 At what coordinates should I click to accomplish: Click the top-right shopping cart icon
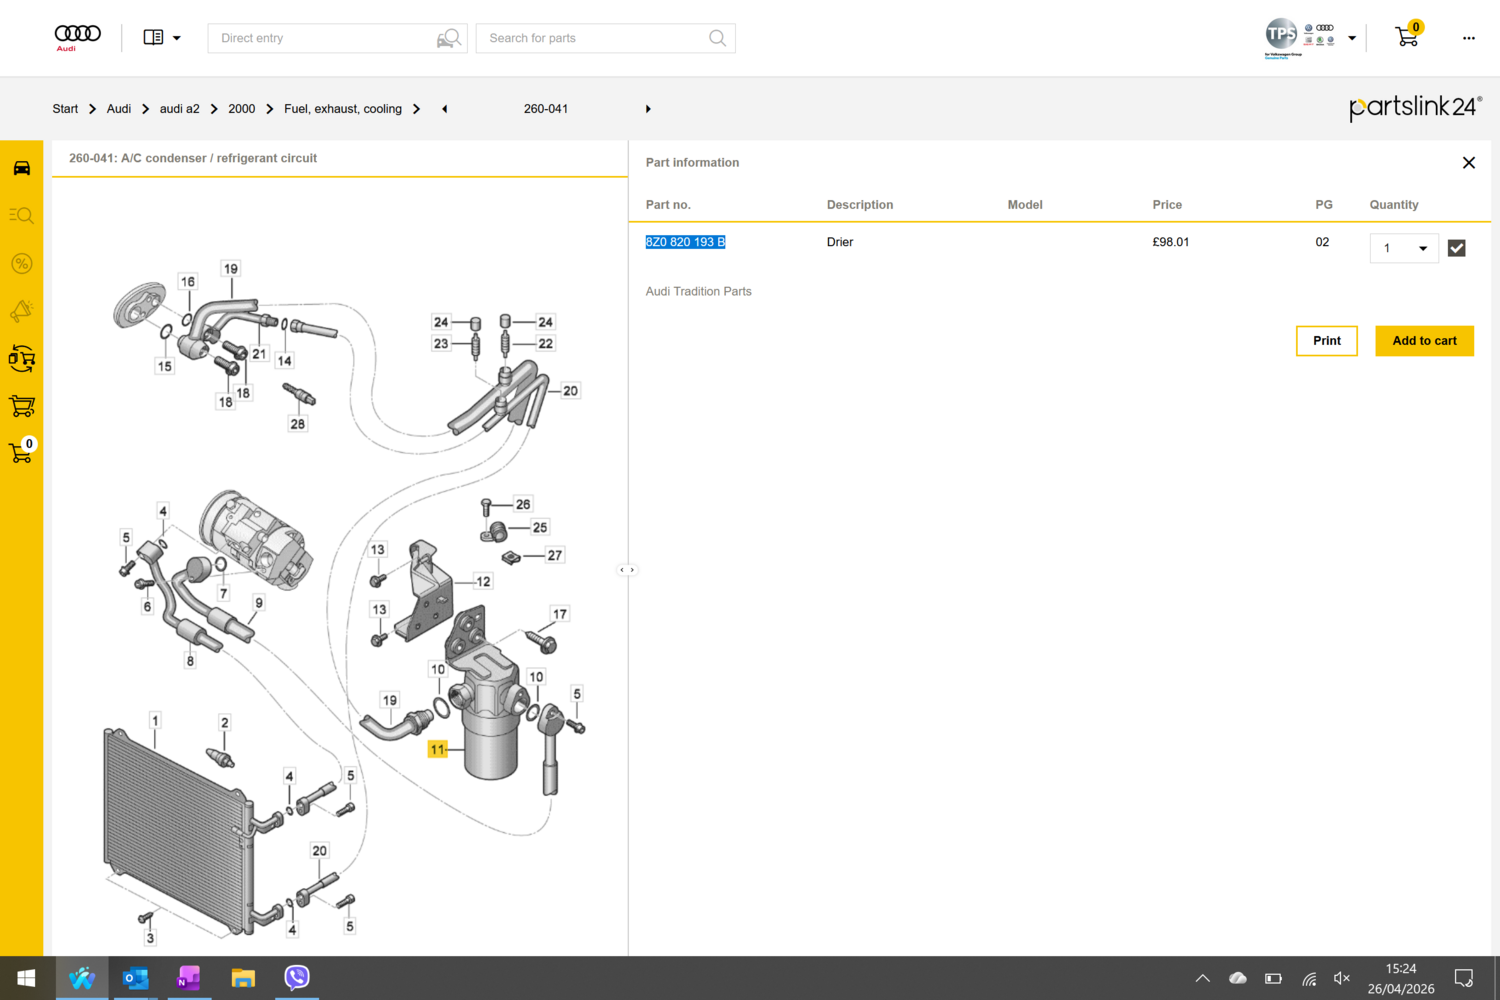click(1407, 38)
